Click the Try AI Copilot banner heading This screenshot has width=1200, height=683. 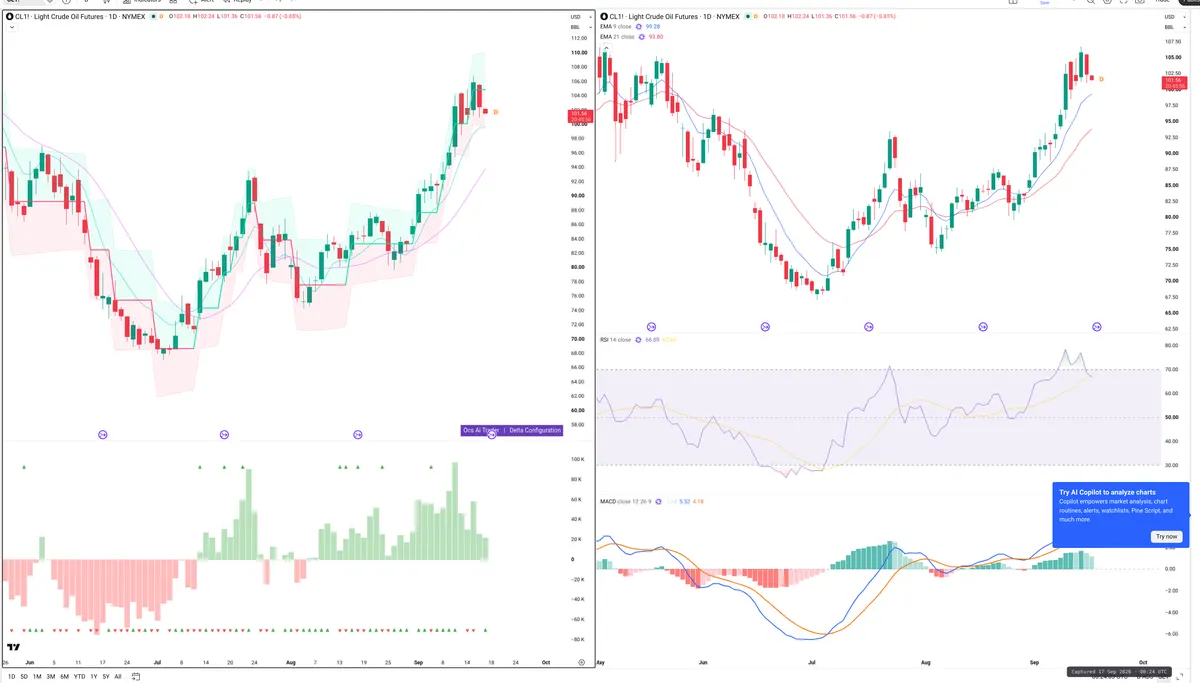coord(1107,493)
